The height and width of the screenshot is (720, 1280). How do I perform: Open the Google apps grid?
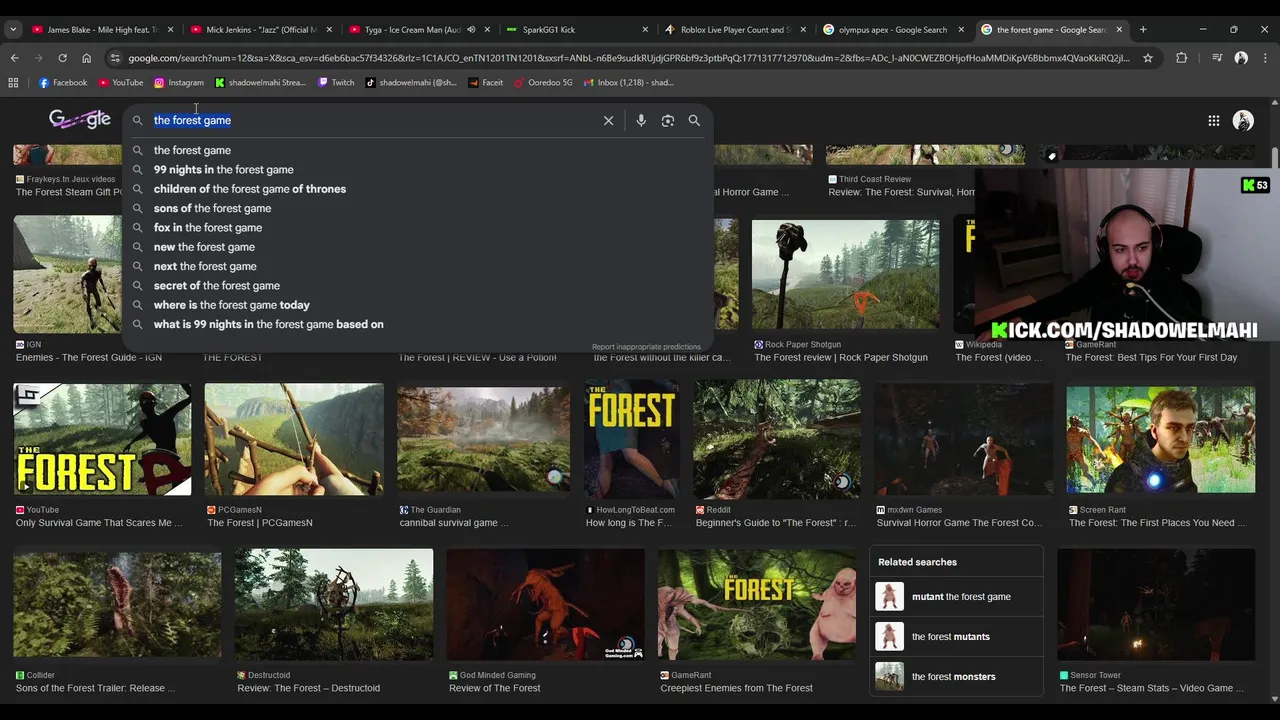[1213, 121]
